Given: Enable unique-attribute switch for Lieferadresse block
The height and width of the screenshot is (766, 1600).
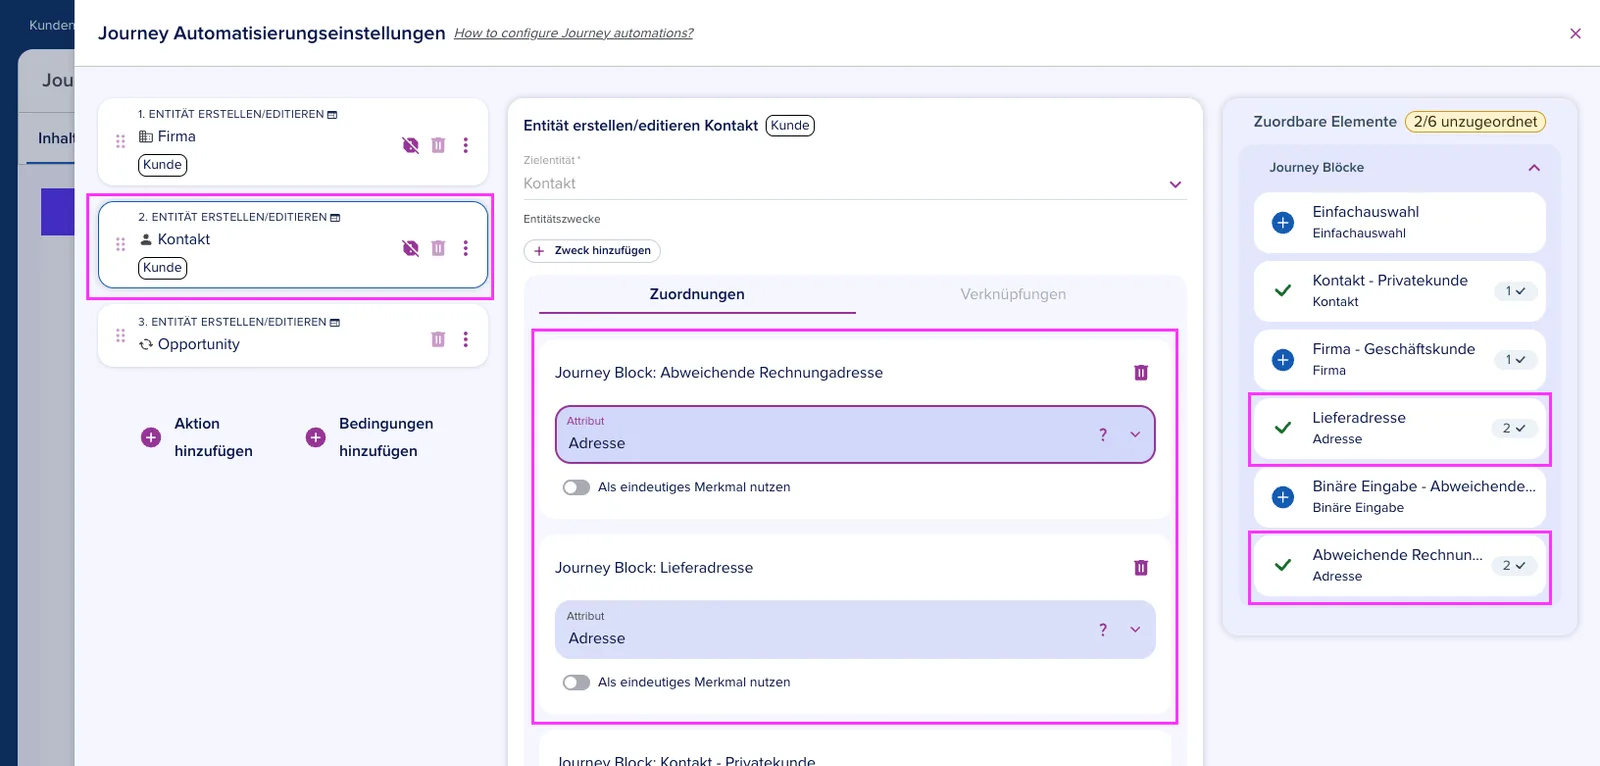Looking at the screenshot, I should pos(576,683).
